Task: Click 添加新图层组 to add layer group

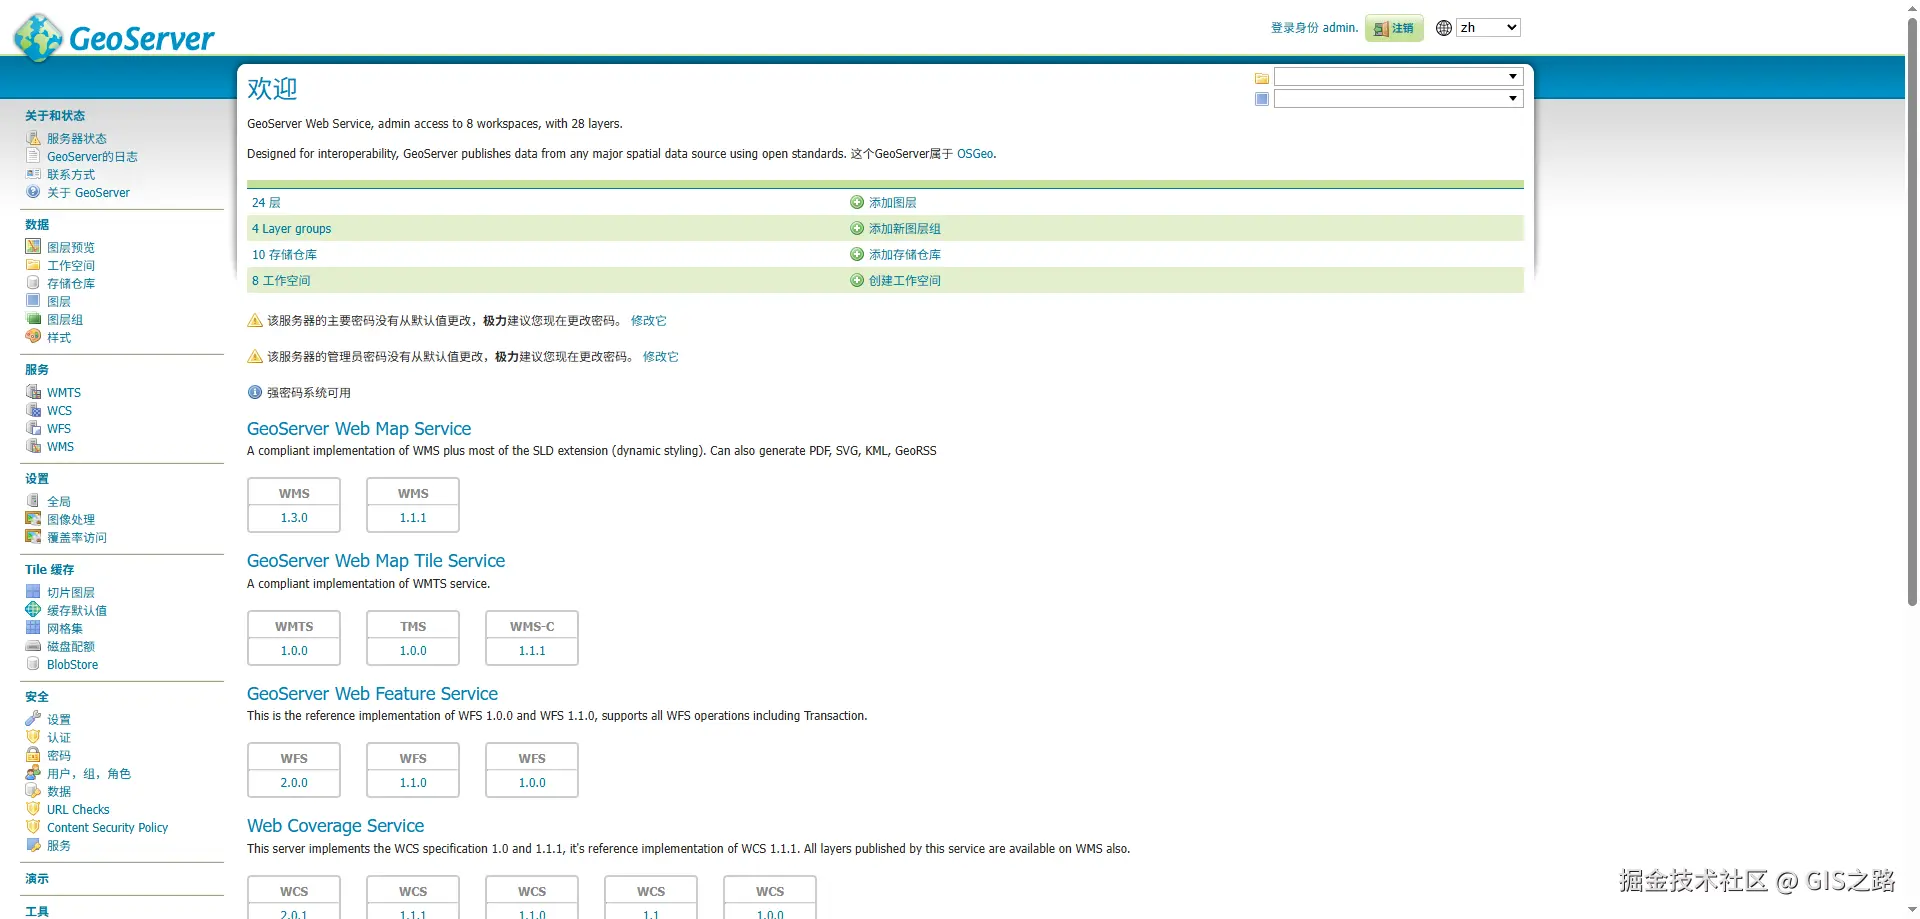Action: pos(904,229)
